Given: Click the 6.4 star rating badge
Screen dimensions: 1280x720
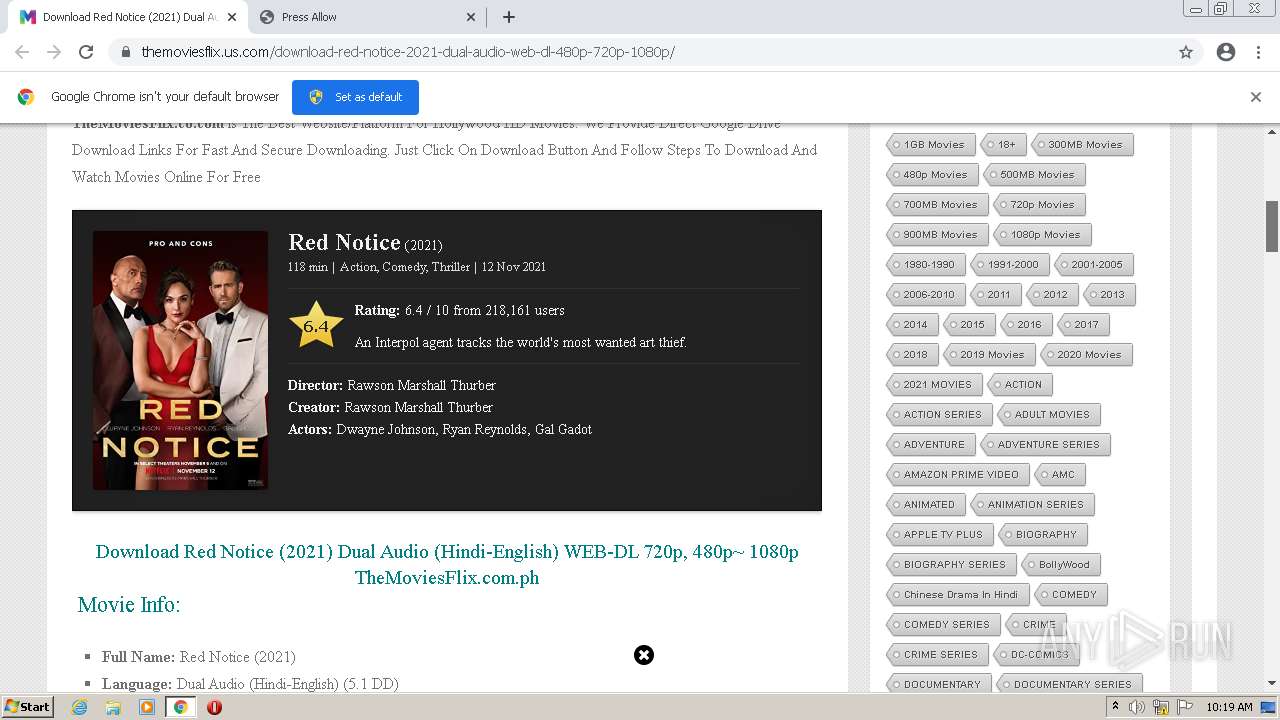Looking at the screenshot, I should pos(316,325).
